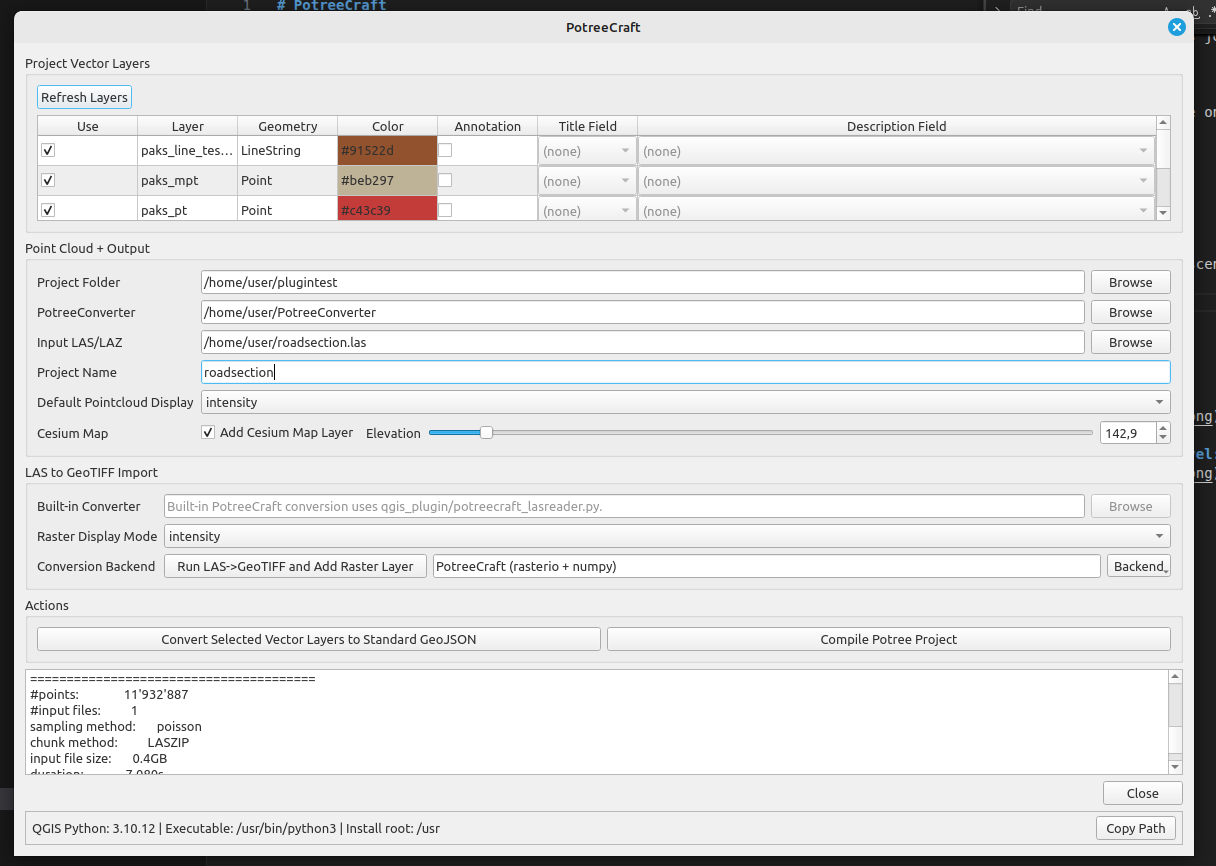Click the Layer column header
Image resolution: width=1216 pixels, height=866 pixels.
(x=188, y=126)
